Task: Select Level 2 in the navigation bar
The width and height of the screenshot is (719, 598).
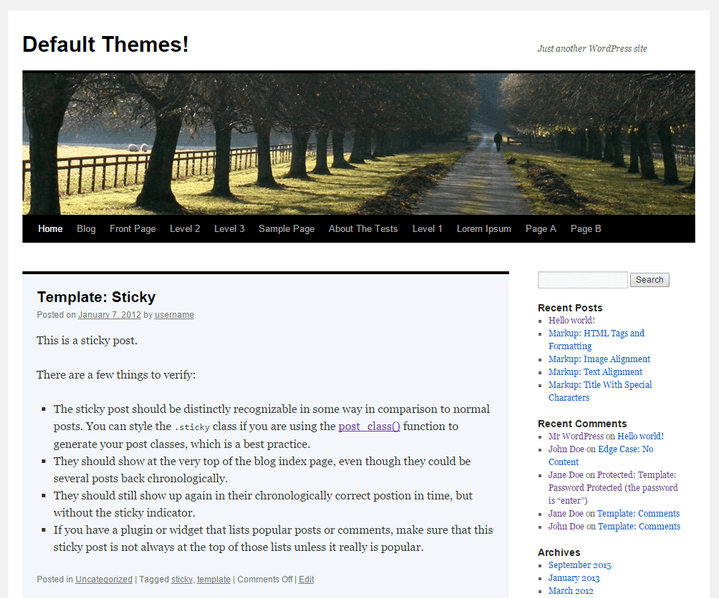Action: [x=185, y=229]
